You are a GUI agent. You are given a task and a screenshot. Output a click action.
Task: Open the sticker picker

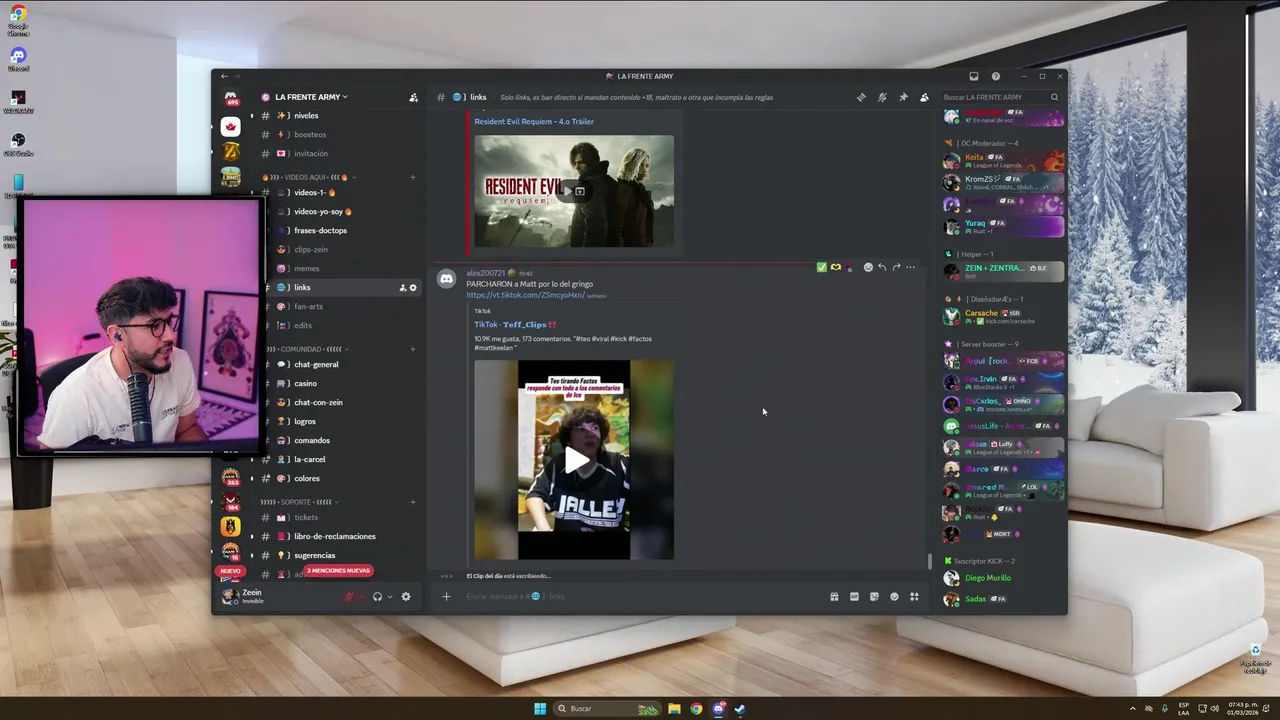[x=874, y=597]
